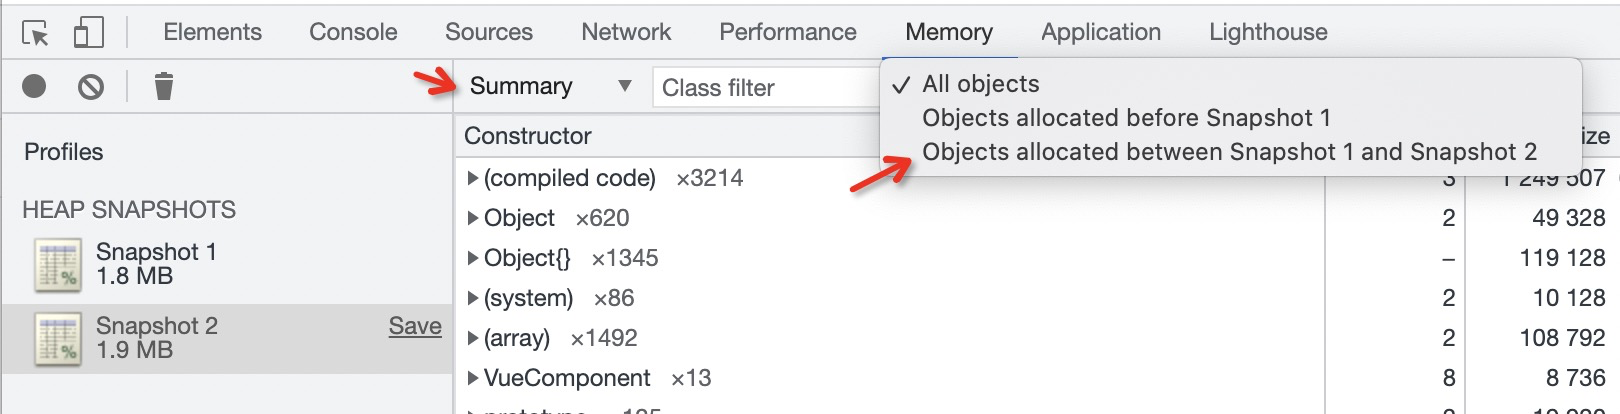Screen dimensions: 1620x414
Task: Choose Objects allocated before Snapshot 1
Action: click(1126, 118)
